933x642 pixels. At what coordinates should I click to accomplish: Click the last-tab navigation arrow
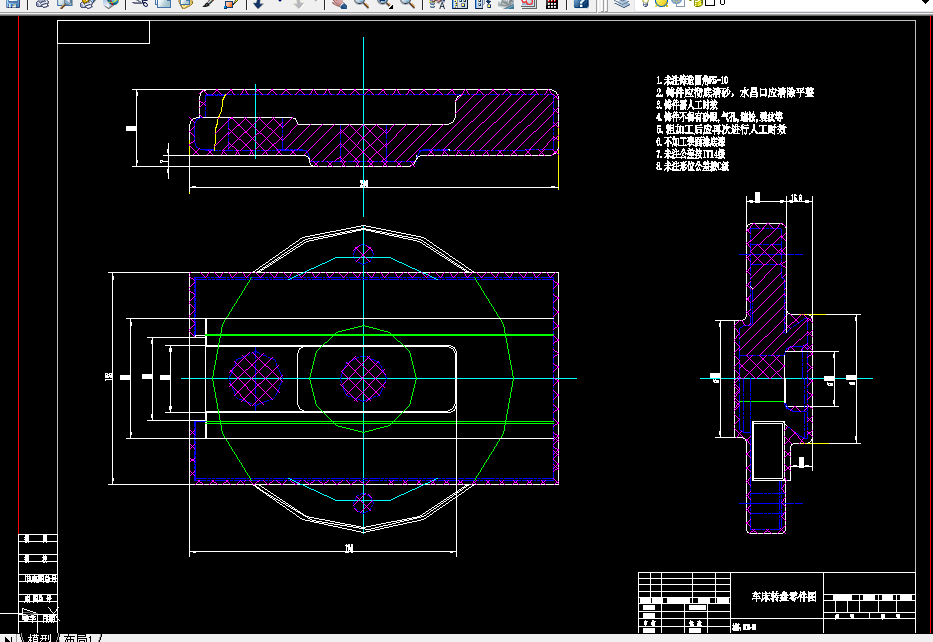tap(9, 638)
